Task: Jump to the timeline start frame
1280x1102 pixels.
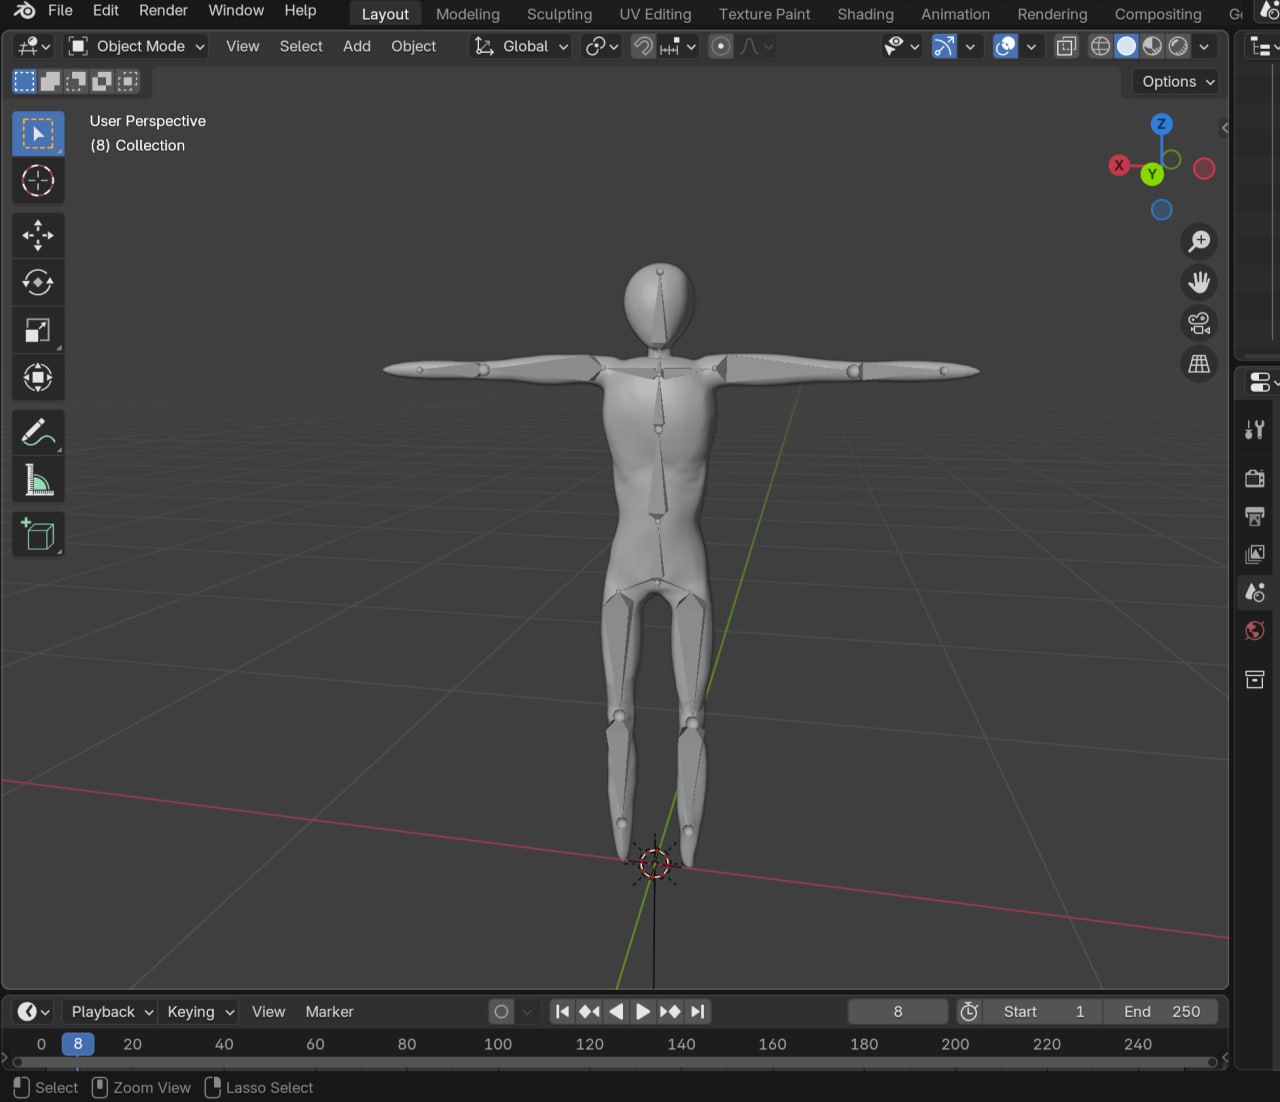Action: coord(562,1011)
